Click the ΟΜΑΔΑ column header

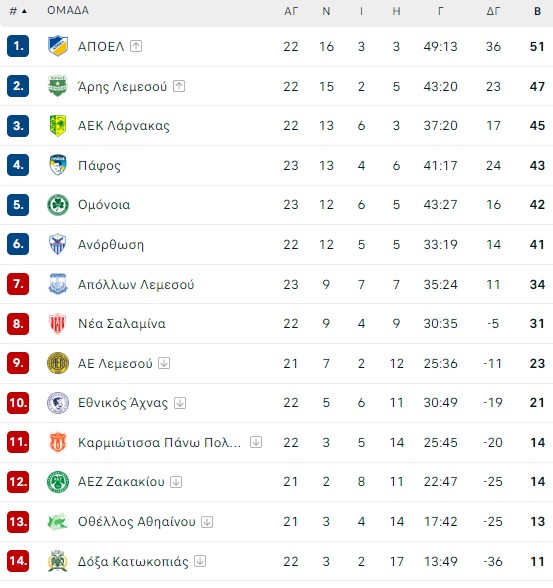pos(68,10)
